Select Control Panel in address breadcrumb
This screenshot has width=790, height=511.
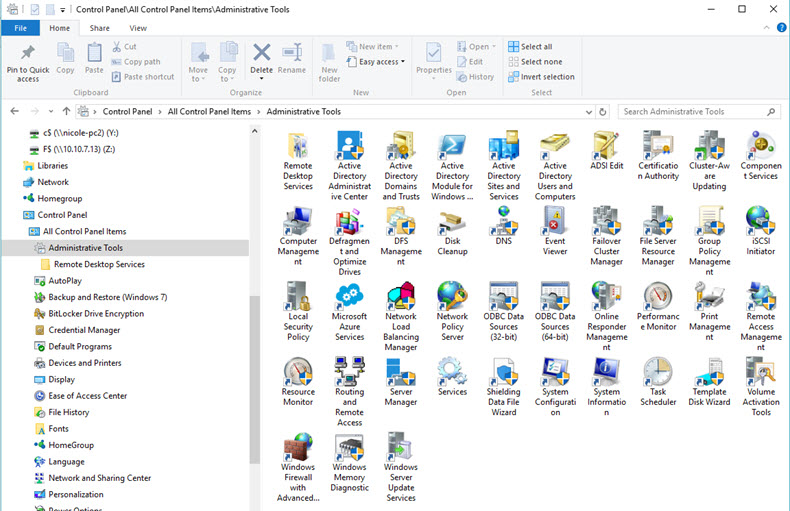127,112
